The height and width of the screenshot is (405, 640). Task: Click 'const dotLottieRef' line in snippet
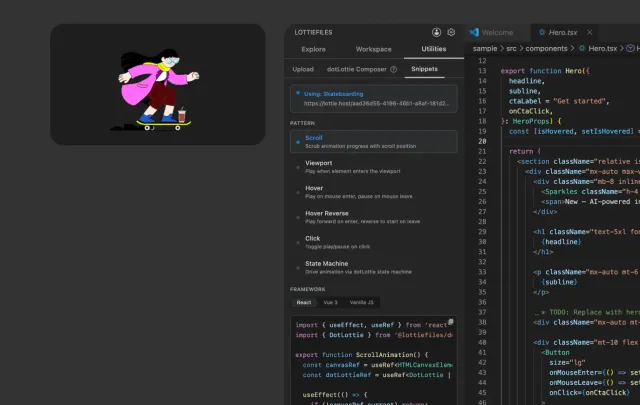[376, 375]
